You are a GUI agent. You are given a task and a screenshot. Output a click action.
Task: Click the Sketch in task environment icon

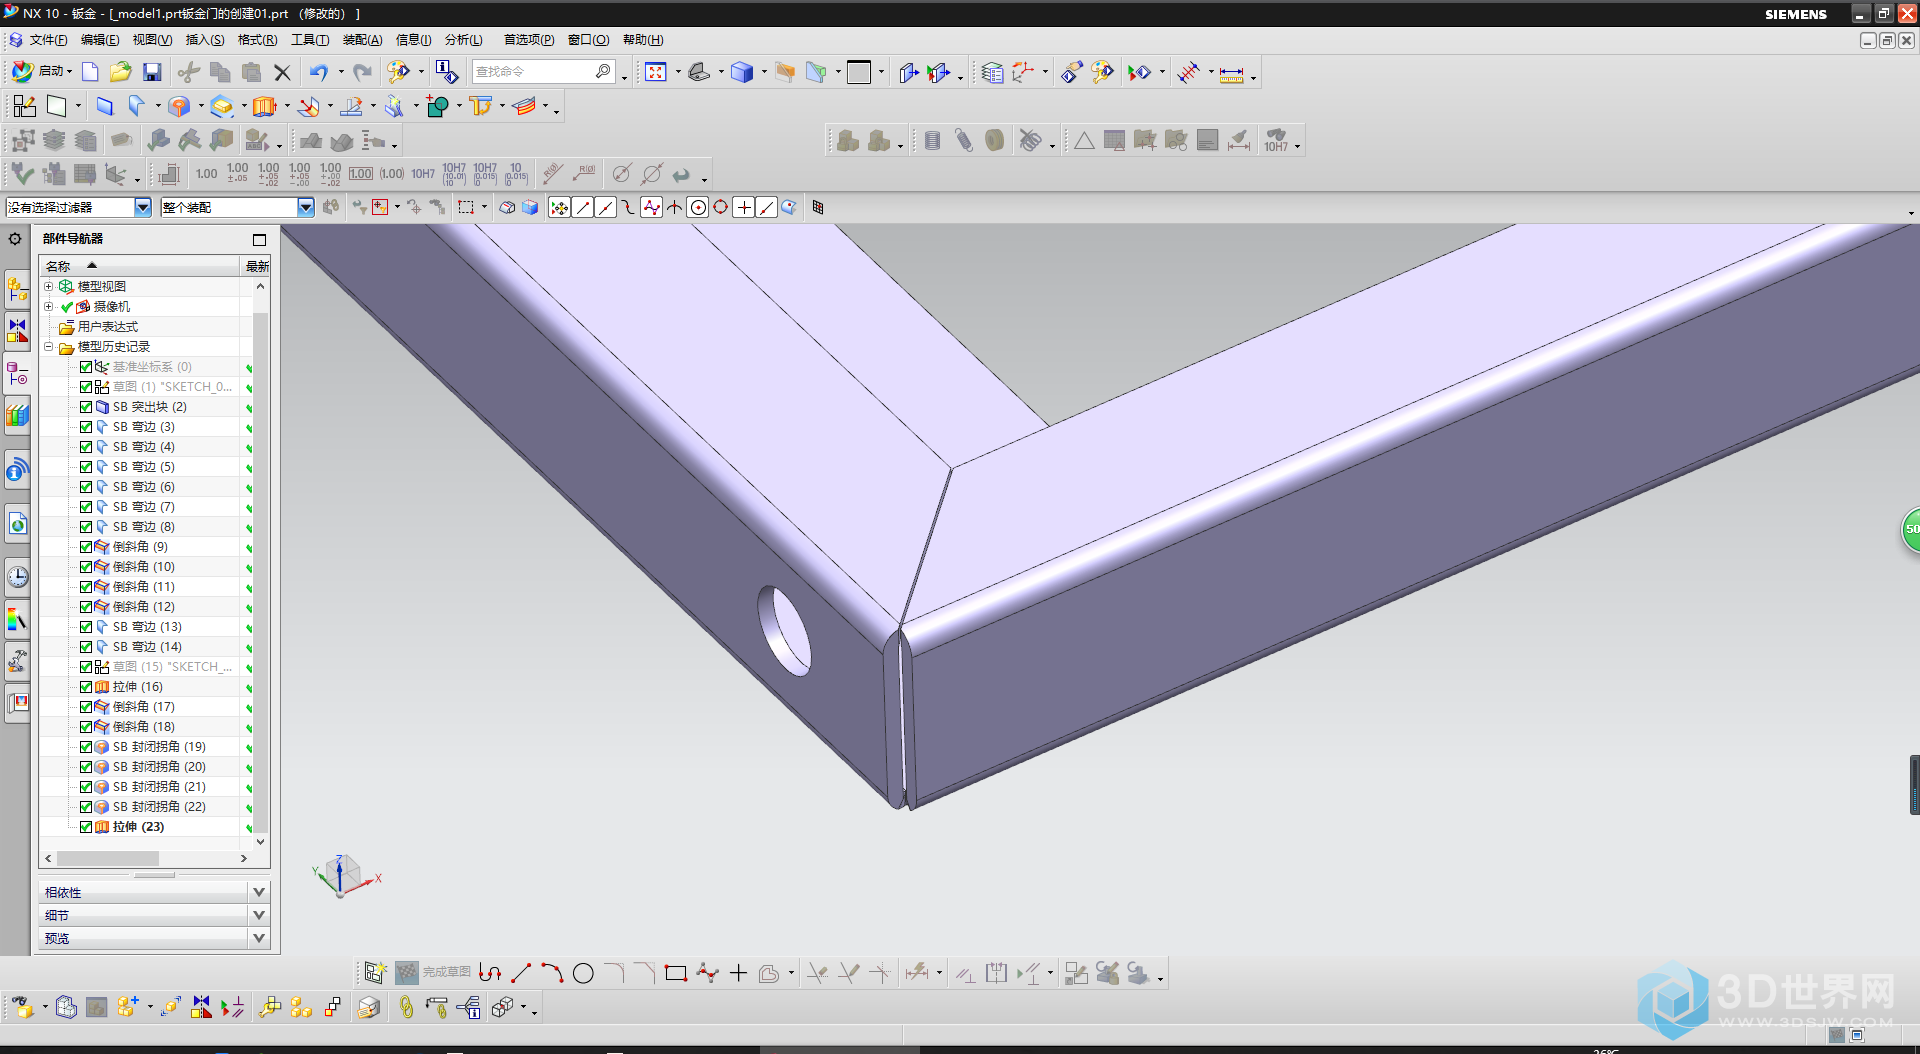[x=25, y=106]
